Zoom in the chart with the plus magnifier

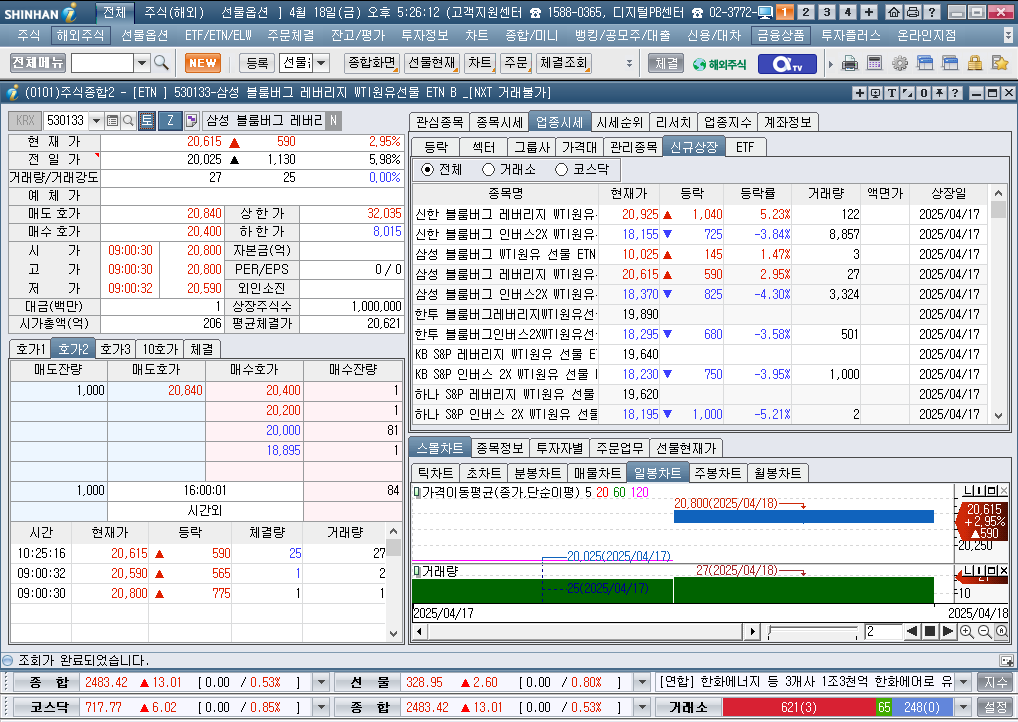[x=967, y=631]
